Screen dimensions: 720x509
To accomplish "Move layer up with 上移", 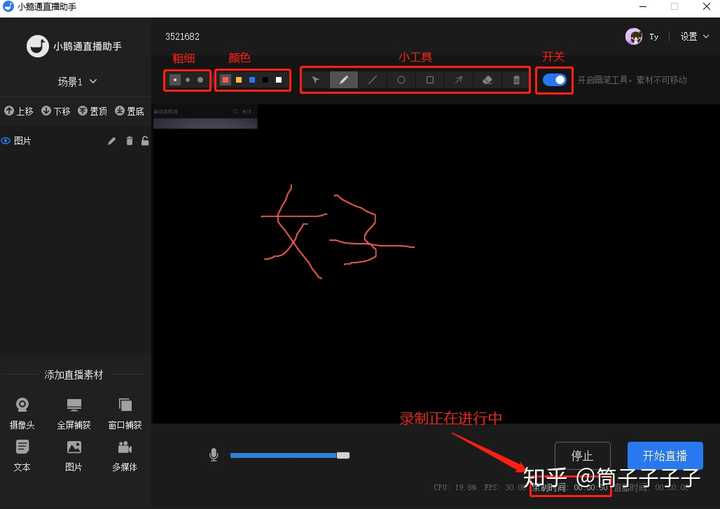I will [x=19, y=111].
